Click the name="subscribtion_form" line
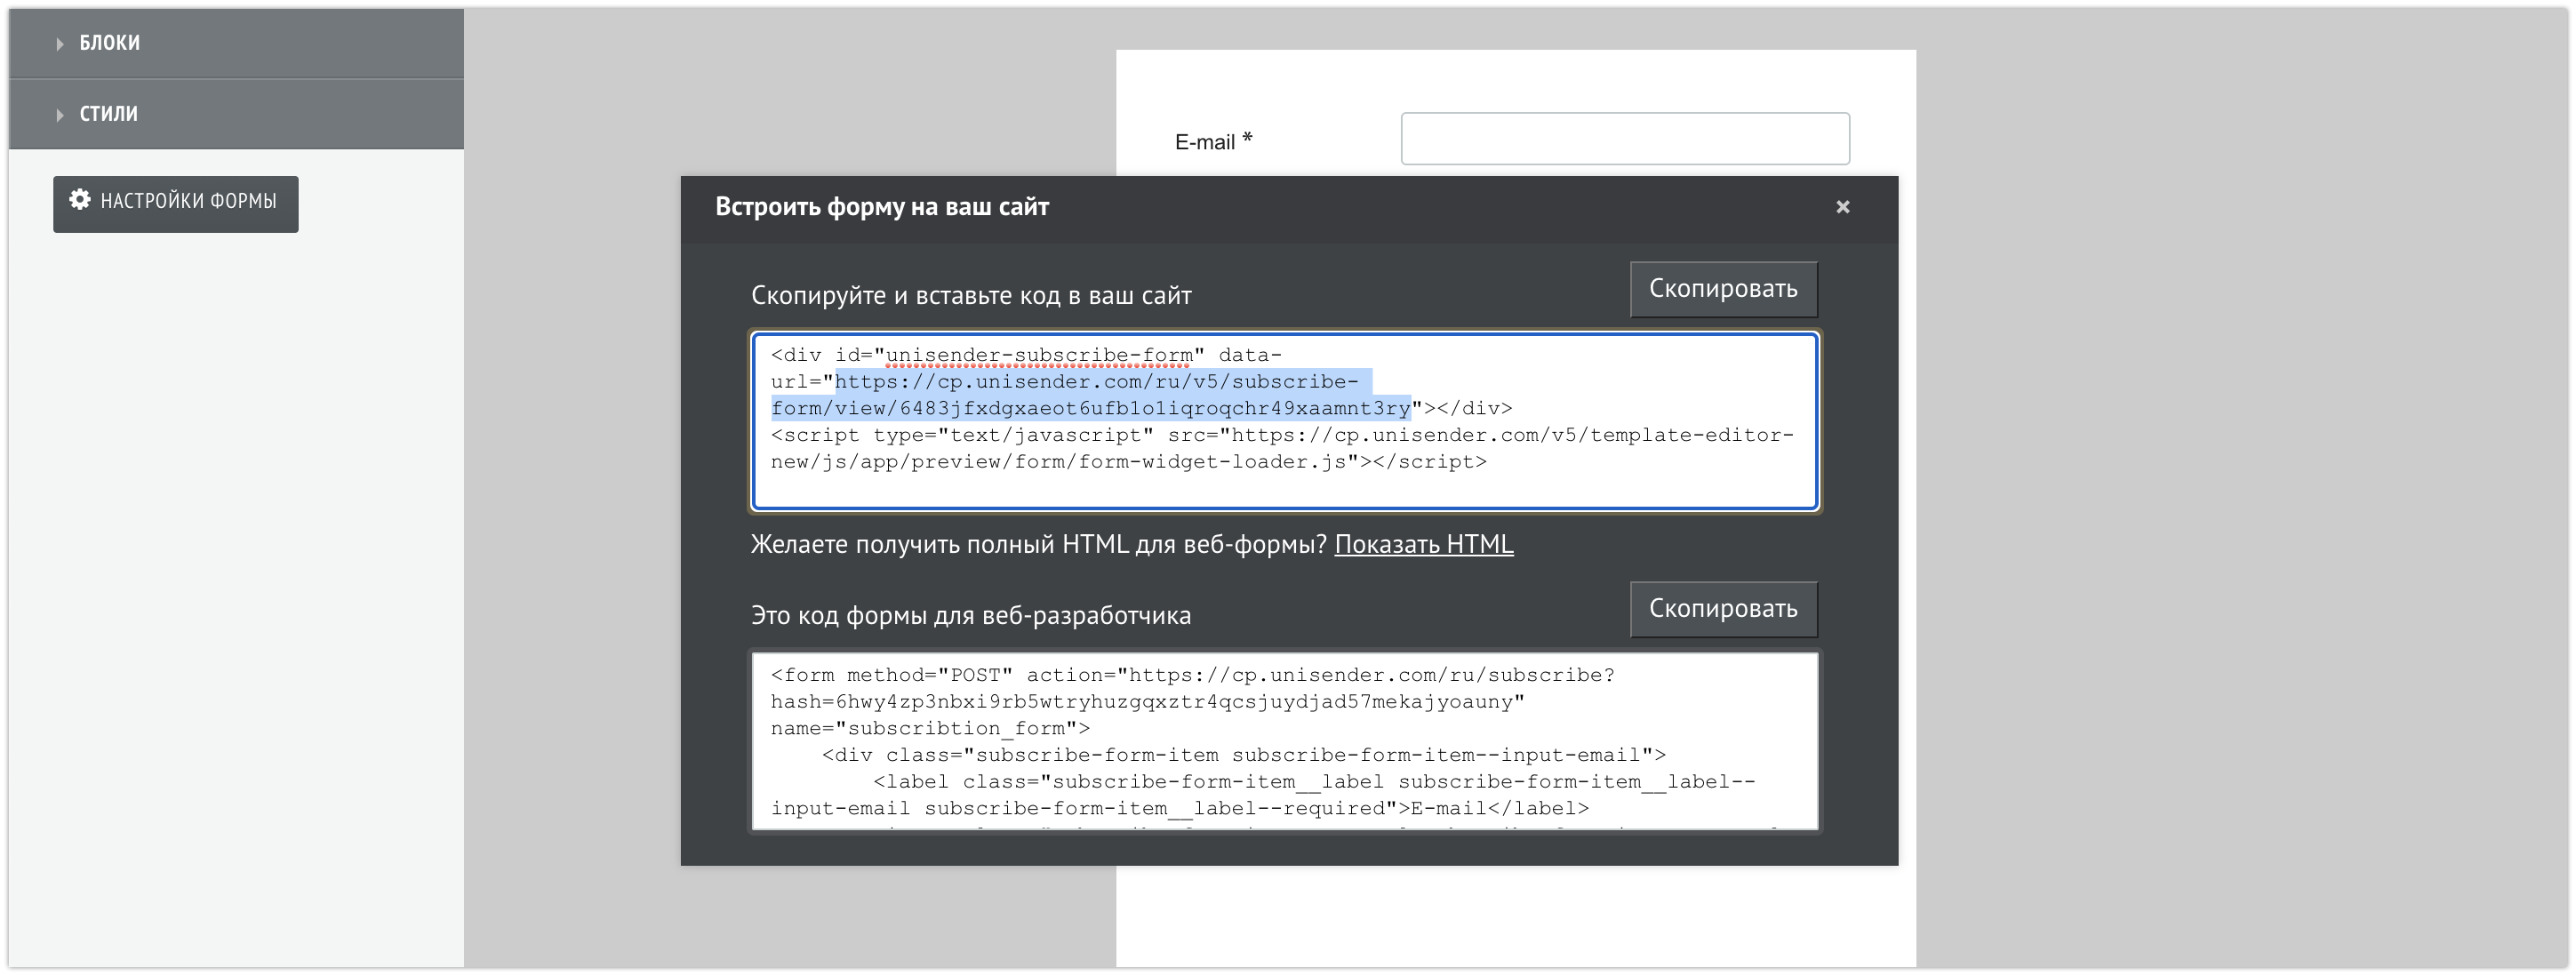Image resolution: width=2576 pixels, height=976 pixels. pyautogui.click(x=930, y=729)
